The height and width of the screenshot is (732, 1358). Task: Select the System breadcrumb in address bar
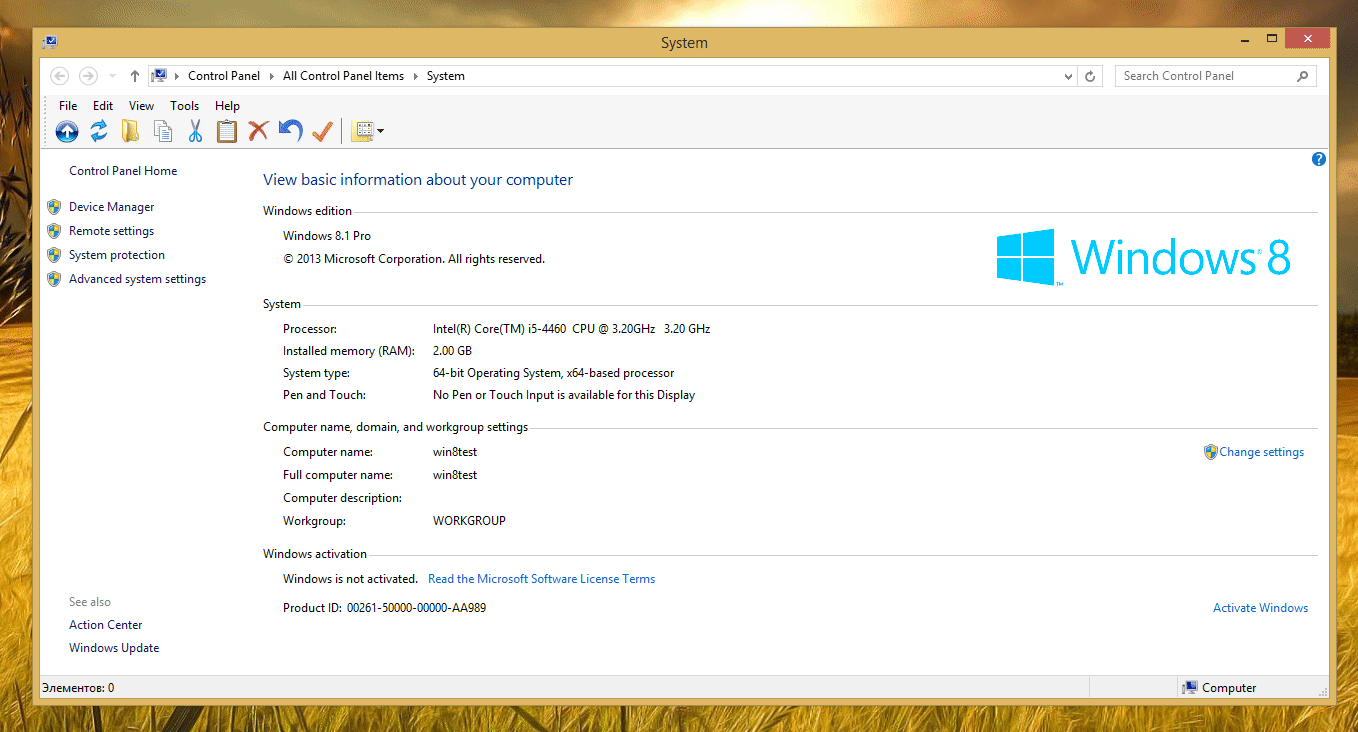click(445, 76)
